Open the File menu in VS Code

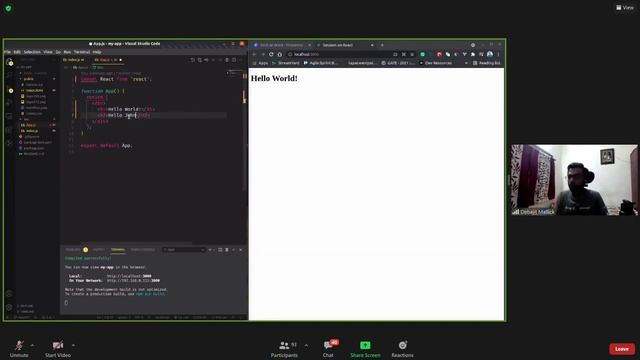pos(8,52)
